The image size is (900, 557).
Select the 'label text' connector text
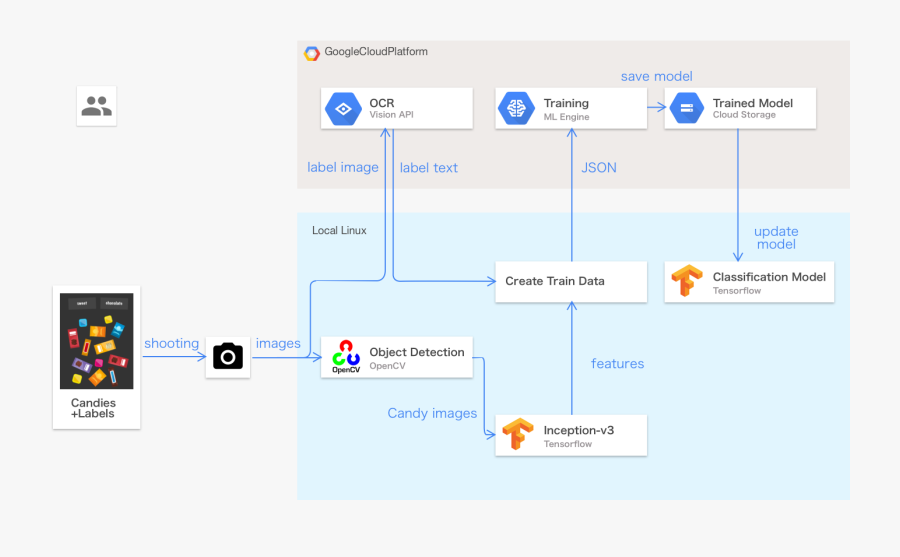(x=429, y=168)
